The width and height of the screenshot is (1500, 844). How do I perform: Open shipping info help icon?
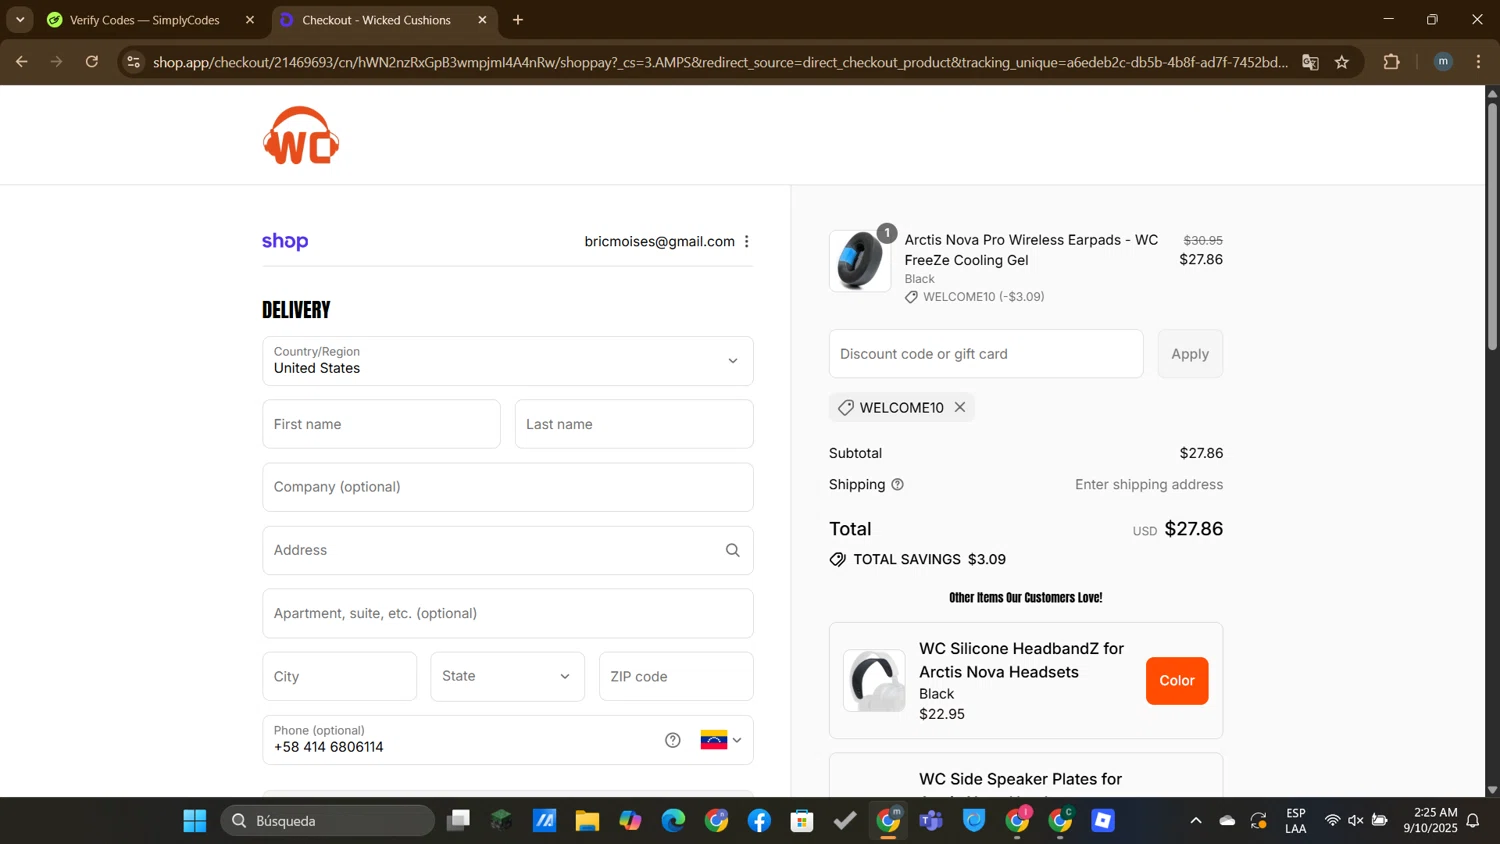[898, 485]
